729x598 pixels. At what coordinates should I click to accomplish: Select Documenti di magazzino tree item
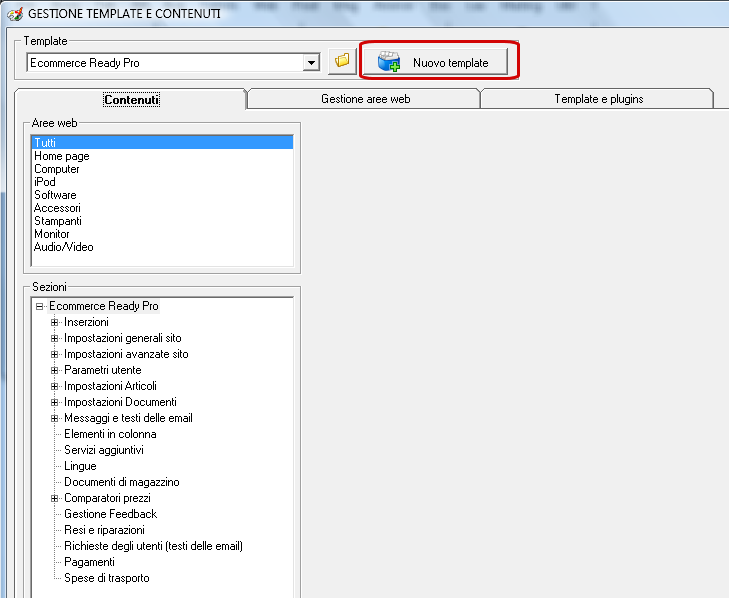click(122, 482)
